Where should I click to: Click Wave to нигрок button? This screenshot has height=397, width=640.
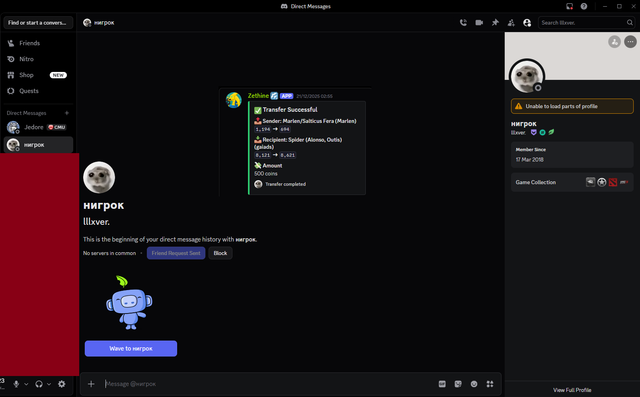[131, 348]
